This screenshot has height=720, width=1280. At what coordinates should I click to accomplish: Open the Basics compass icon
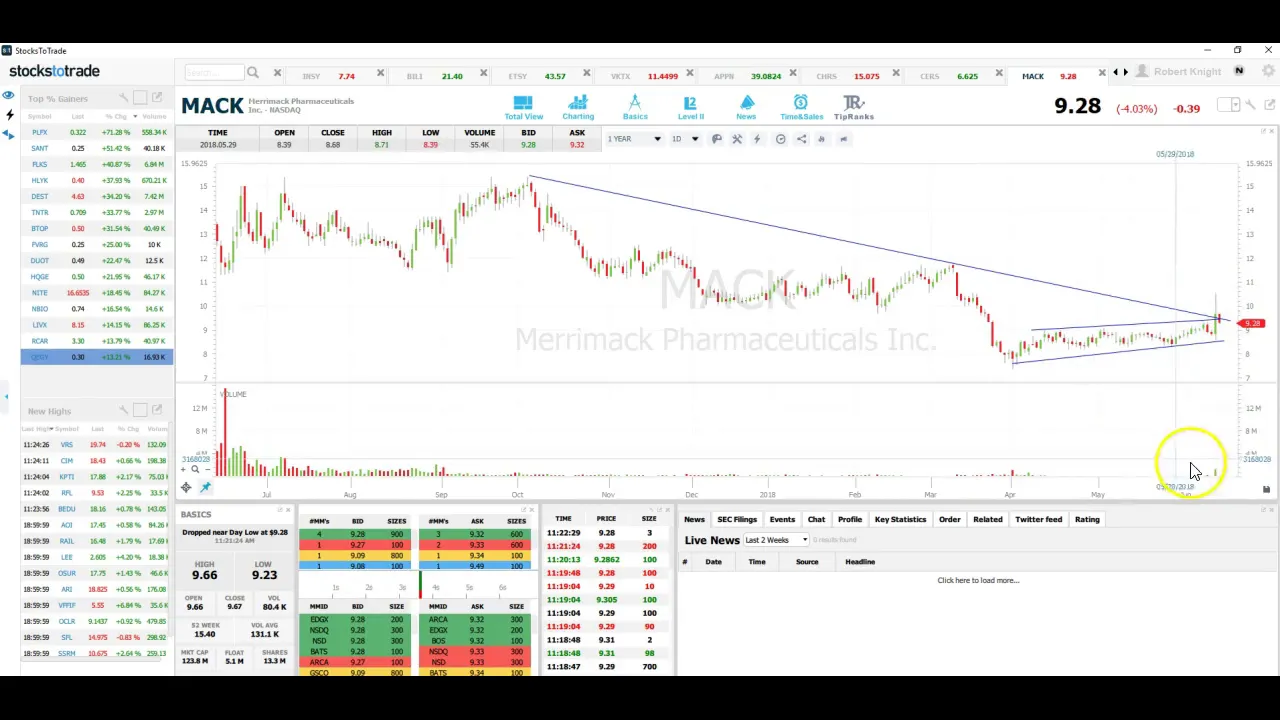(635, 107)
